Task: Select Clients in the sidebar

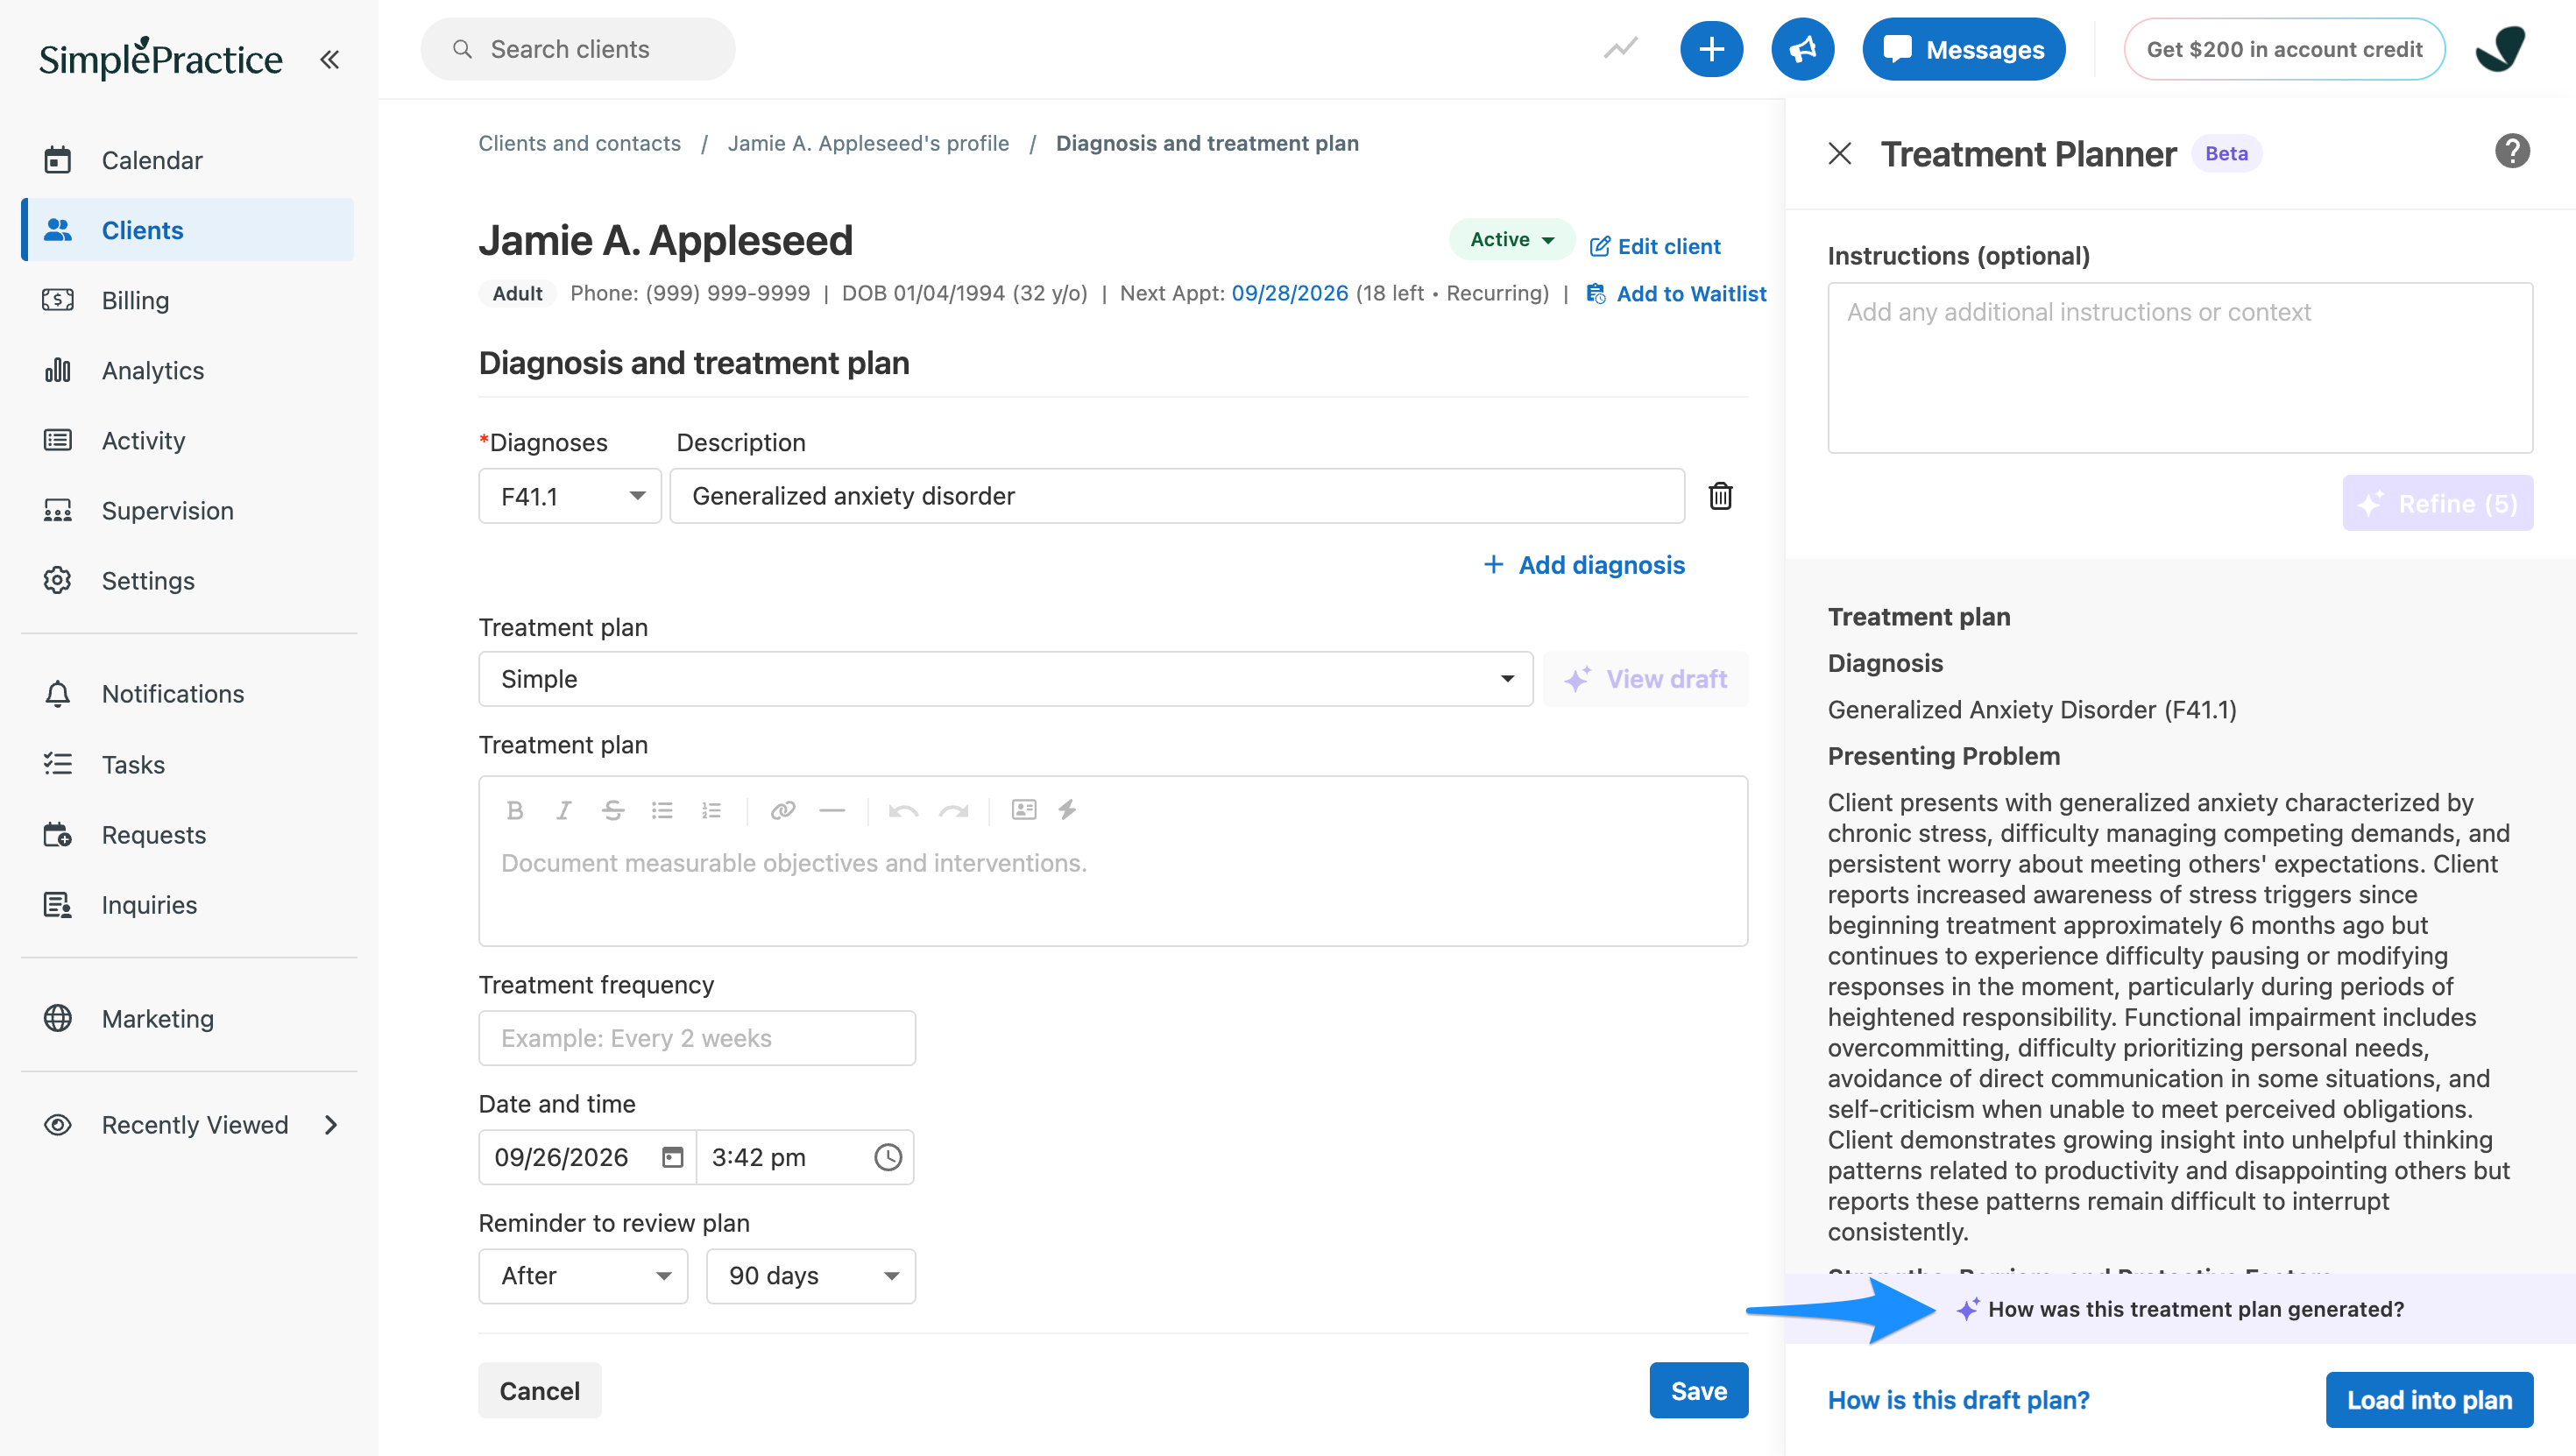Action: pos(188,230)
